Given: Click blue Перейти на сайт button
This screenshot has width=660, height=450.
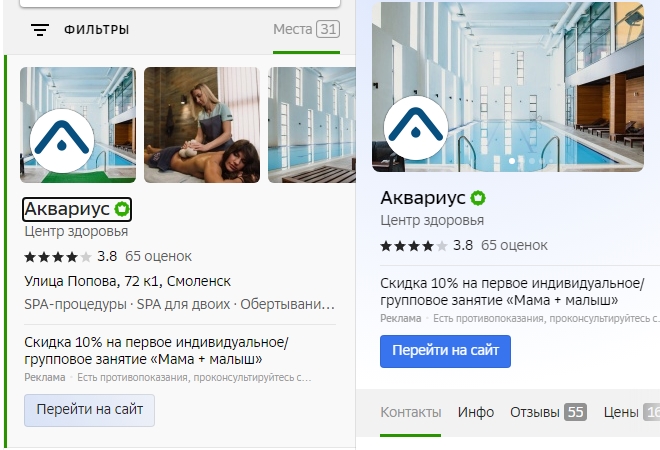Looking at the screenshot, I should point(445,351).
